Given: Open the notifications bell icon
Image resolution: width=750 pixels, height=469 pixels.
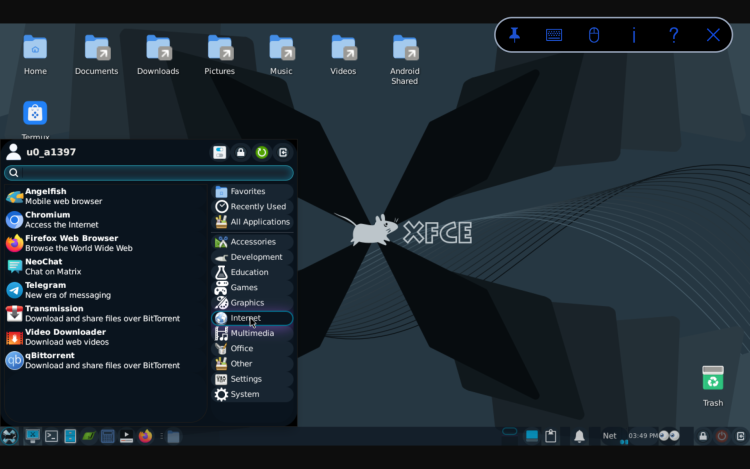Looking at the screenshot, I should click(x=579, y=436).
